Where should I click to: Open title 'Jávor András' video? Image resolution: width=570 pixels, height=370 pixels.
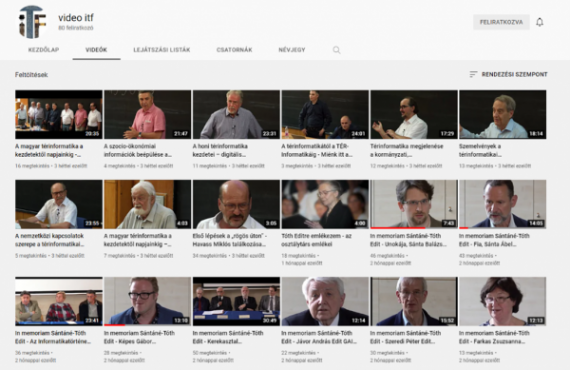319,337
